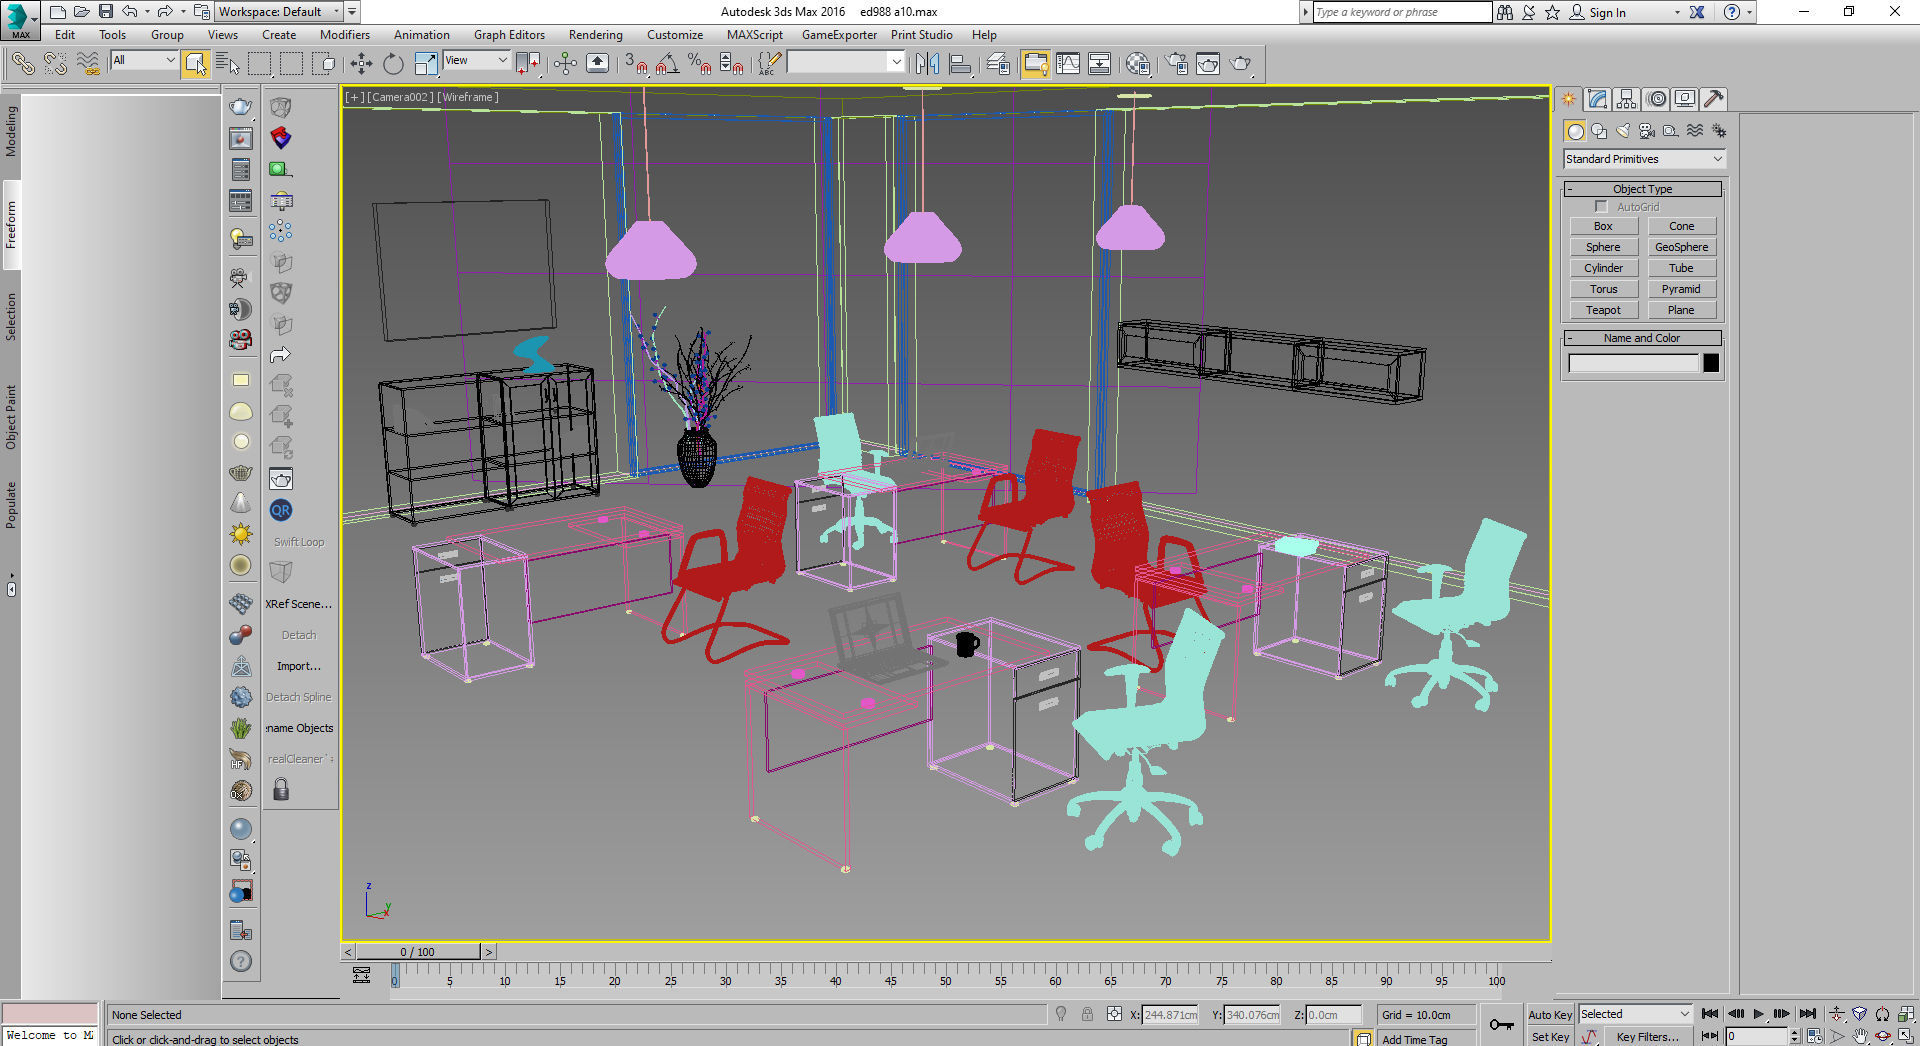Toggle Spinner Snap
1920x1046 pixels.
tap(731, 64)
